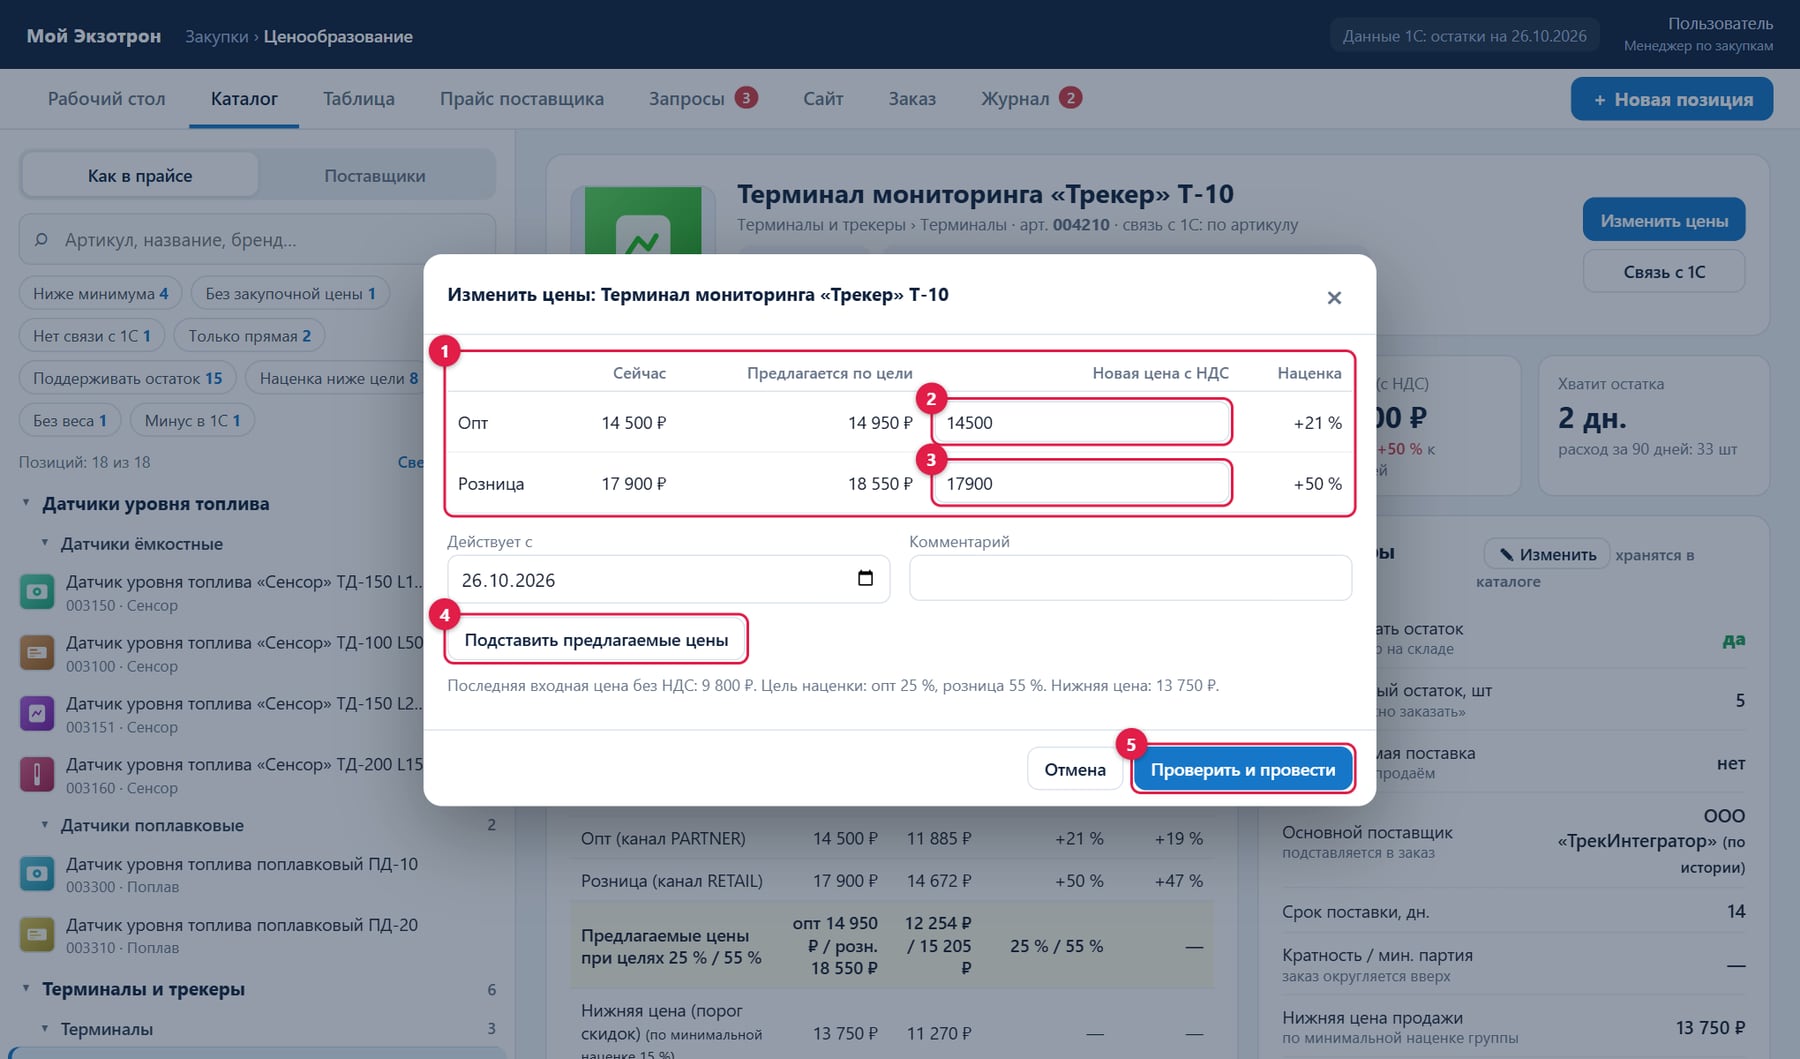Select the Как в прайсе view

[140, 176]
